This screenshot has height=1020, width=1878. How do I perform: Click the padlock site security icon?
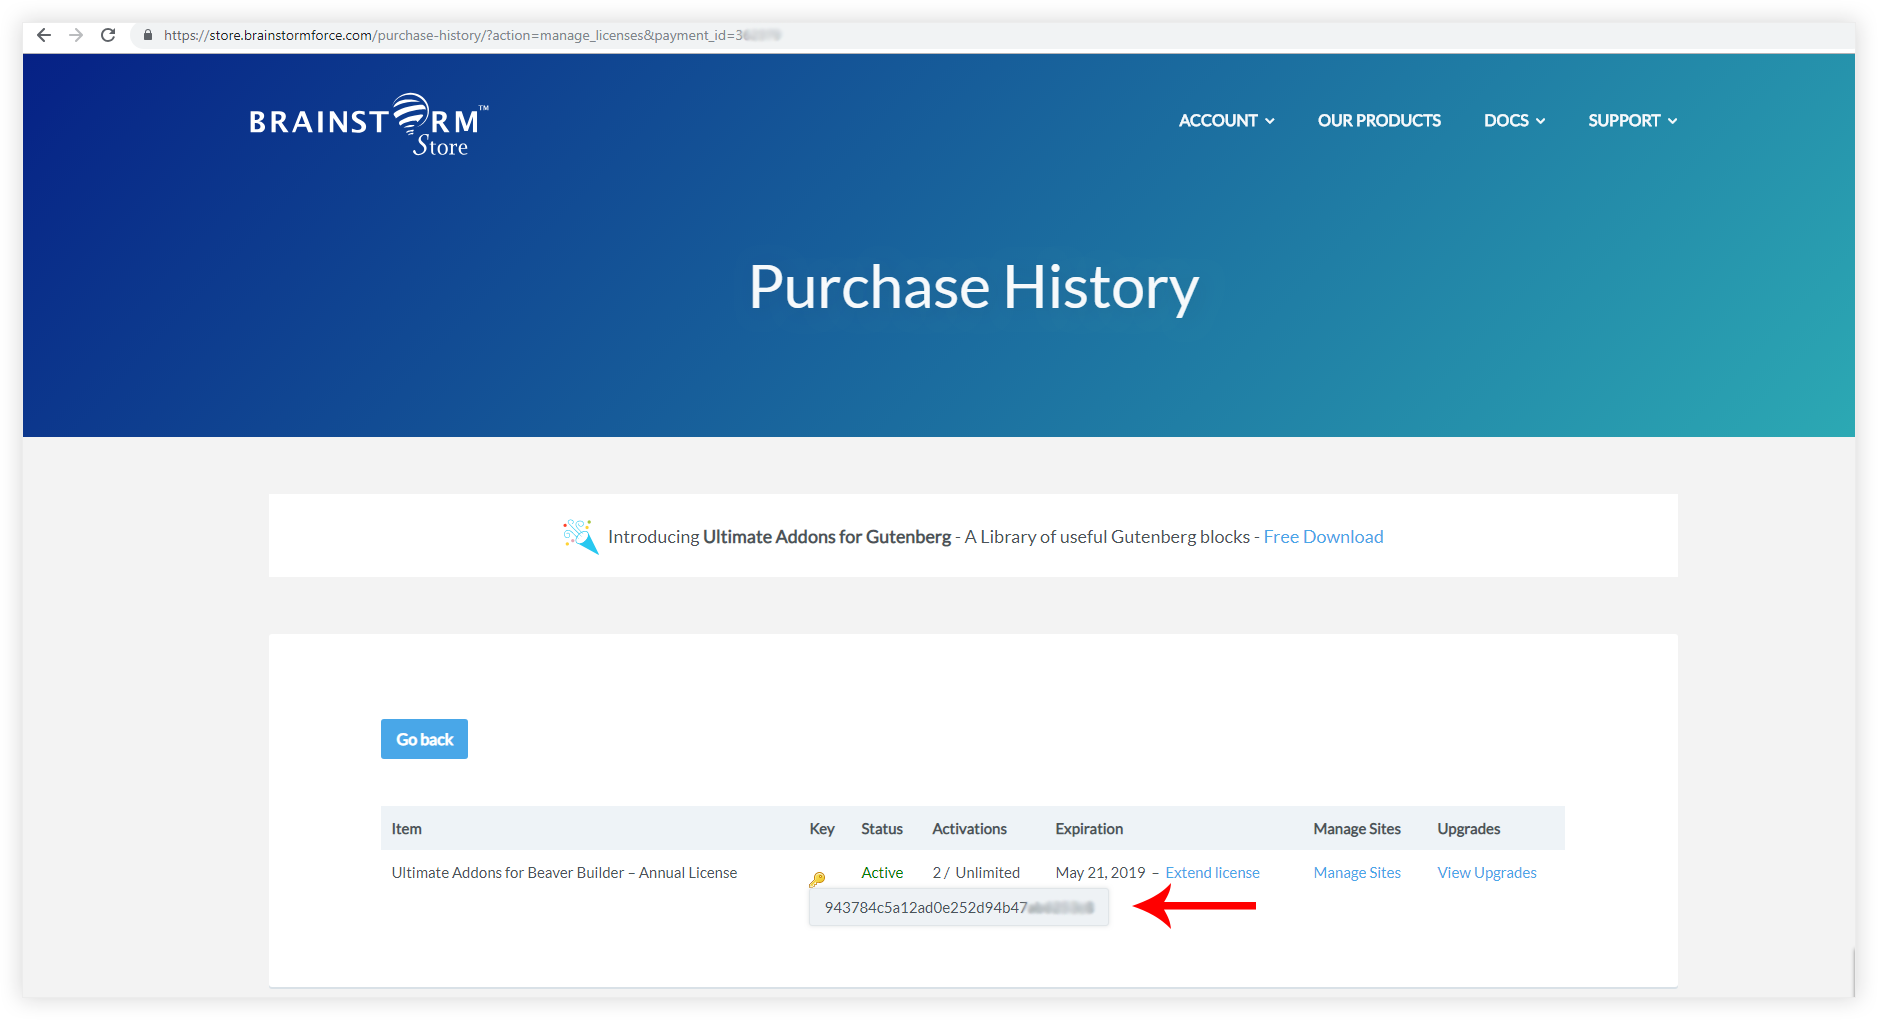pos(148,35)
